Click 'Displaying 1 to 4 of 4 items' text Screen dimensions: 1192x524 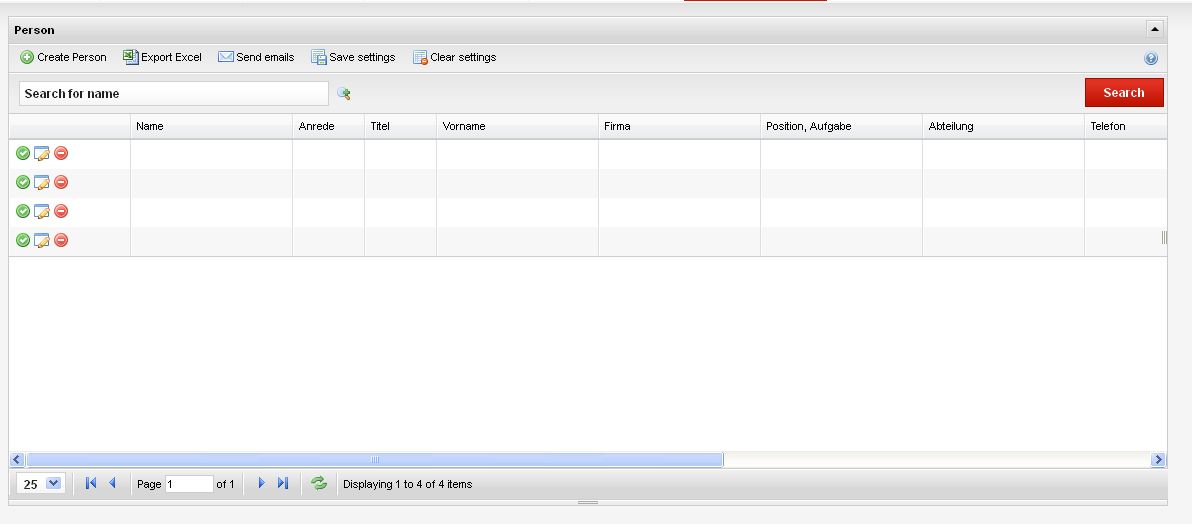tap(407, 484)
